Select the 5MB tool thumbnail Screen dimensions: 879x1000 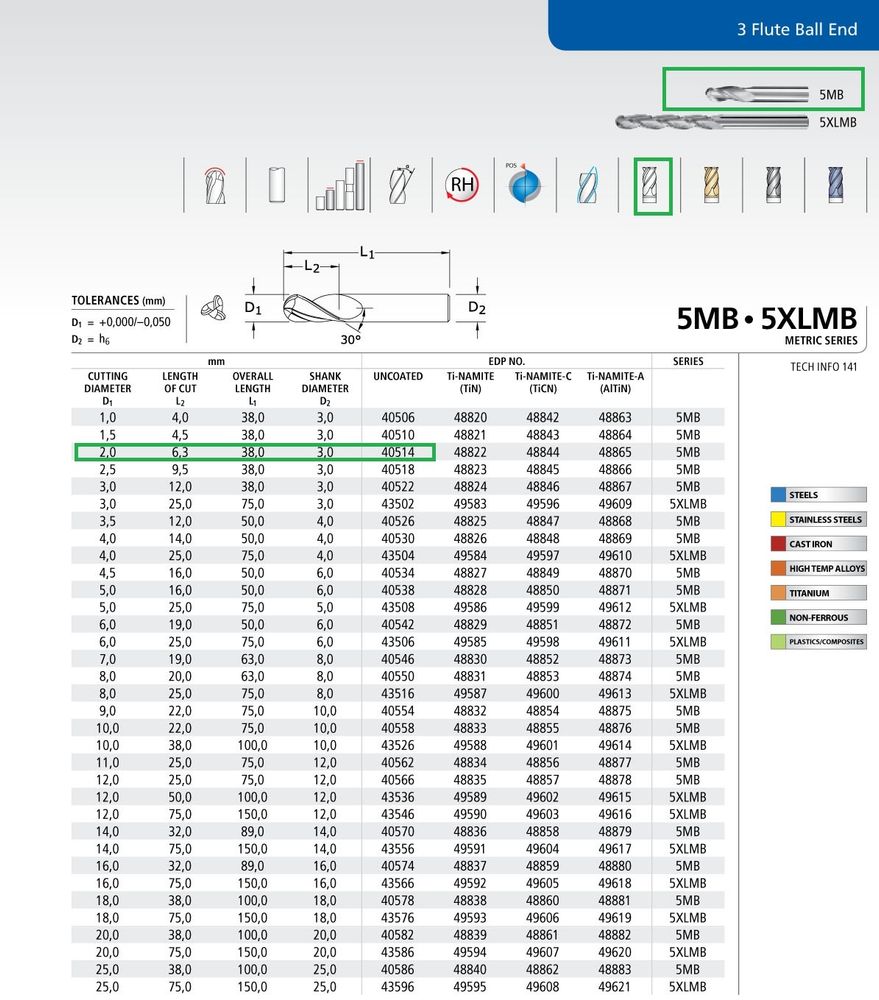coord(757,94)
